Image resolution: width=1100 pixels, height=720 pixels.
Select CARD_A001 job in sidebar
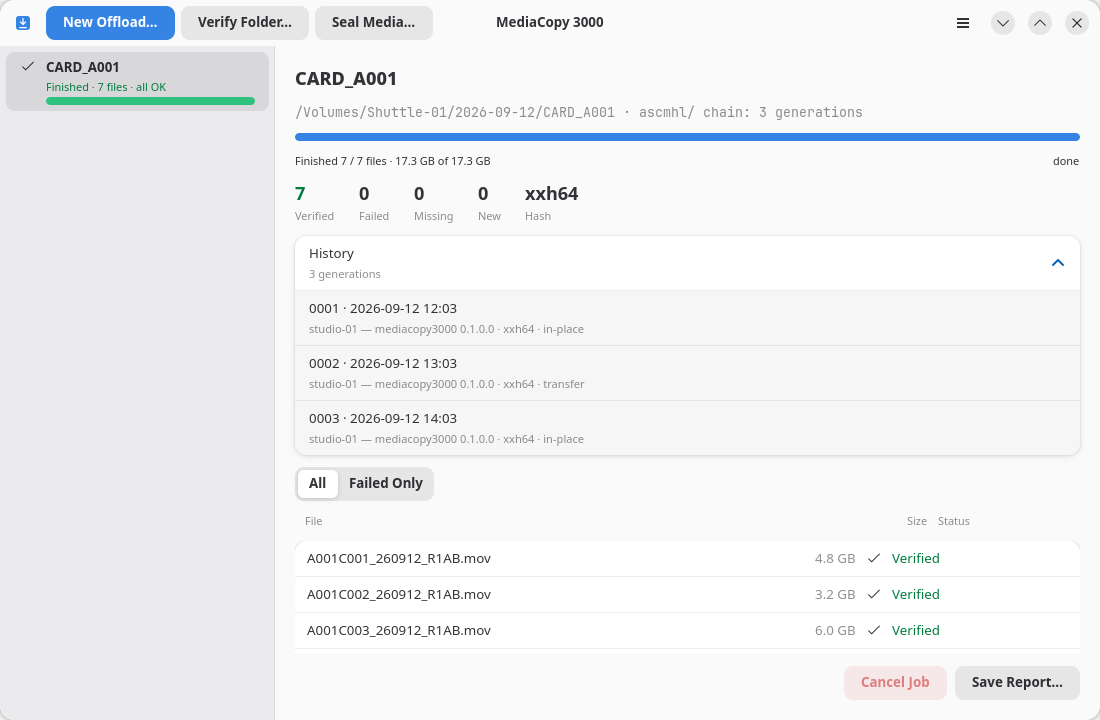138,81
